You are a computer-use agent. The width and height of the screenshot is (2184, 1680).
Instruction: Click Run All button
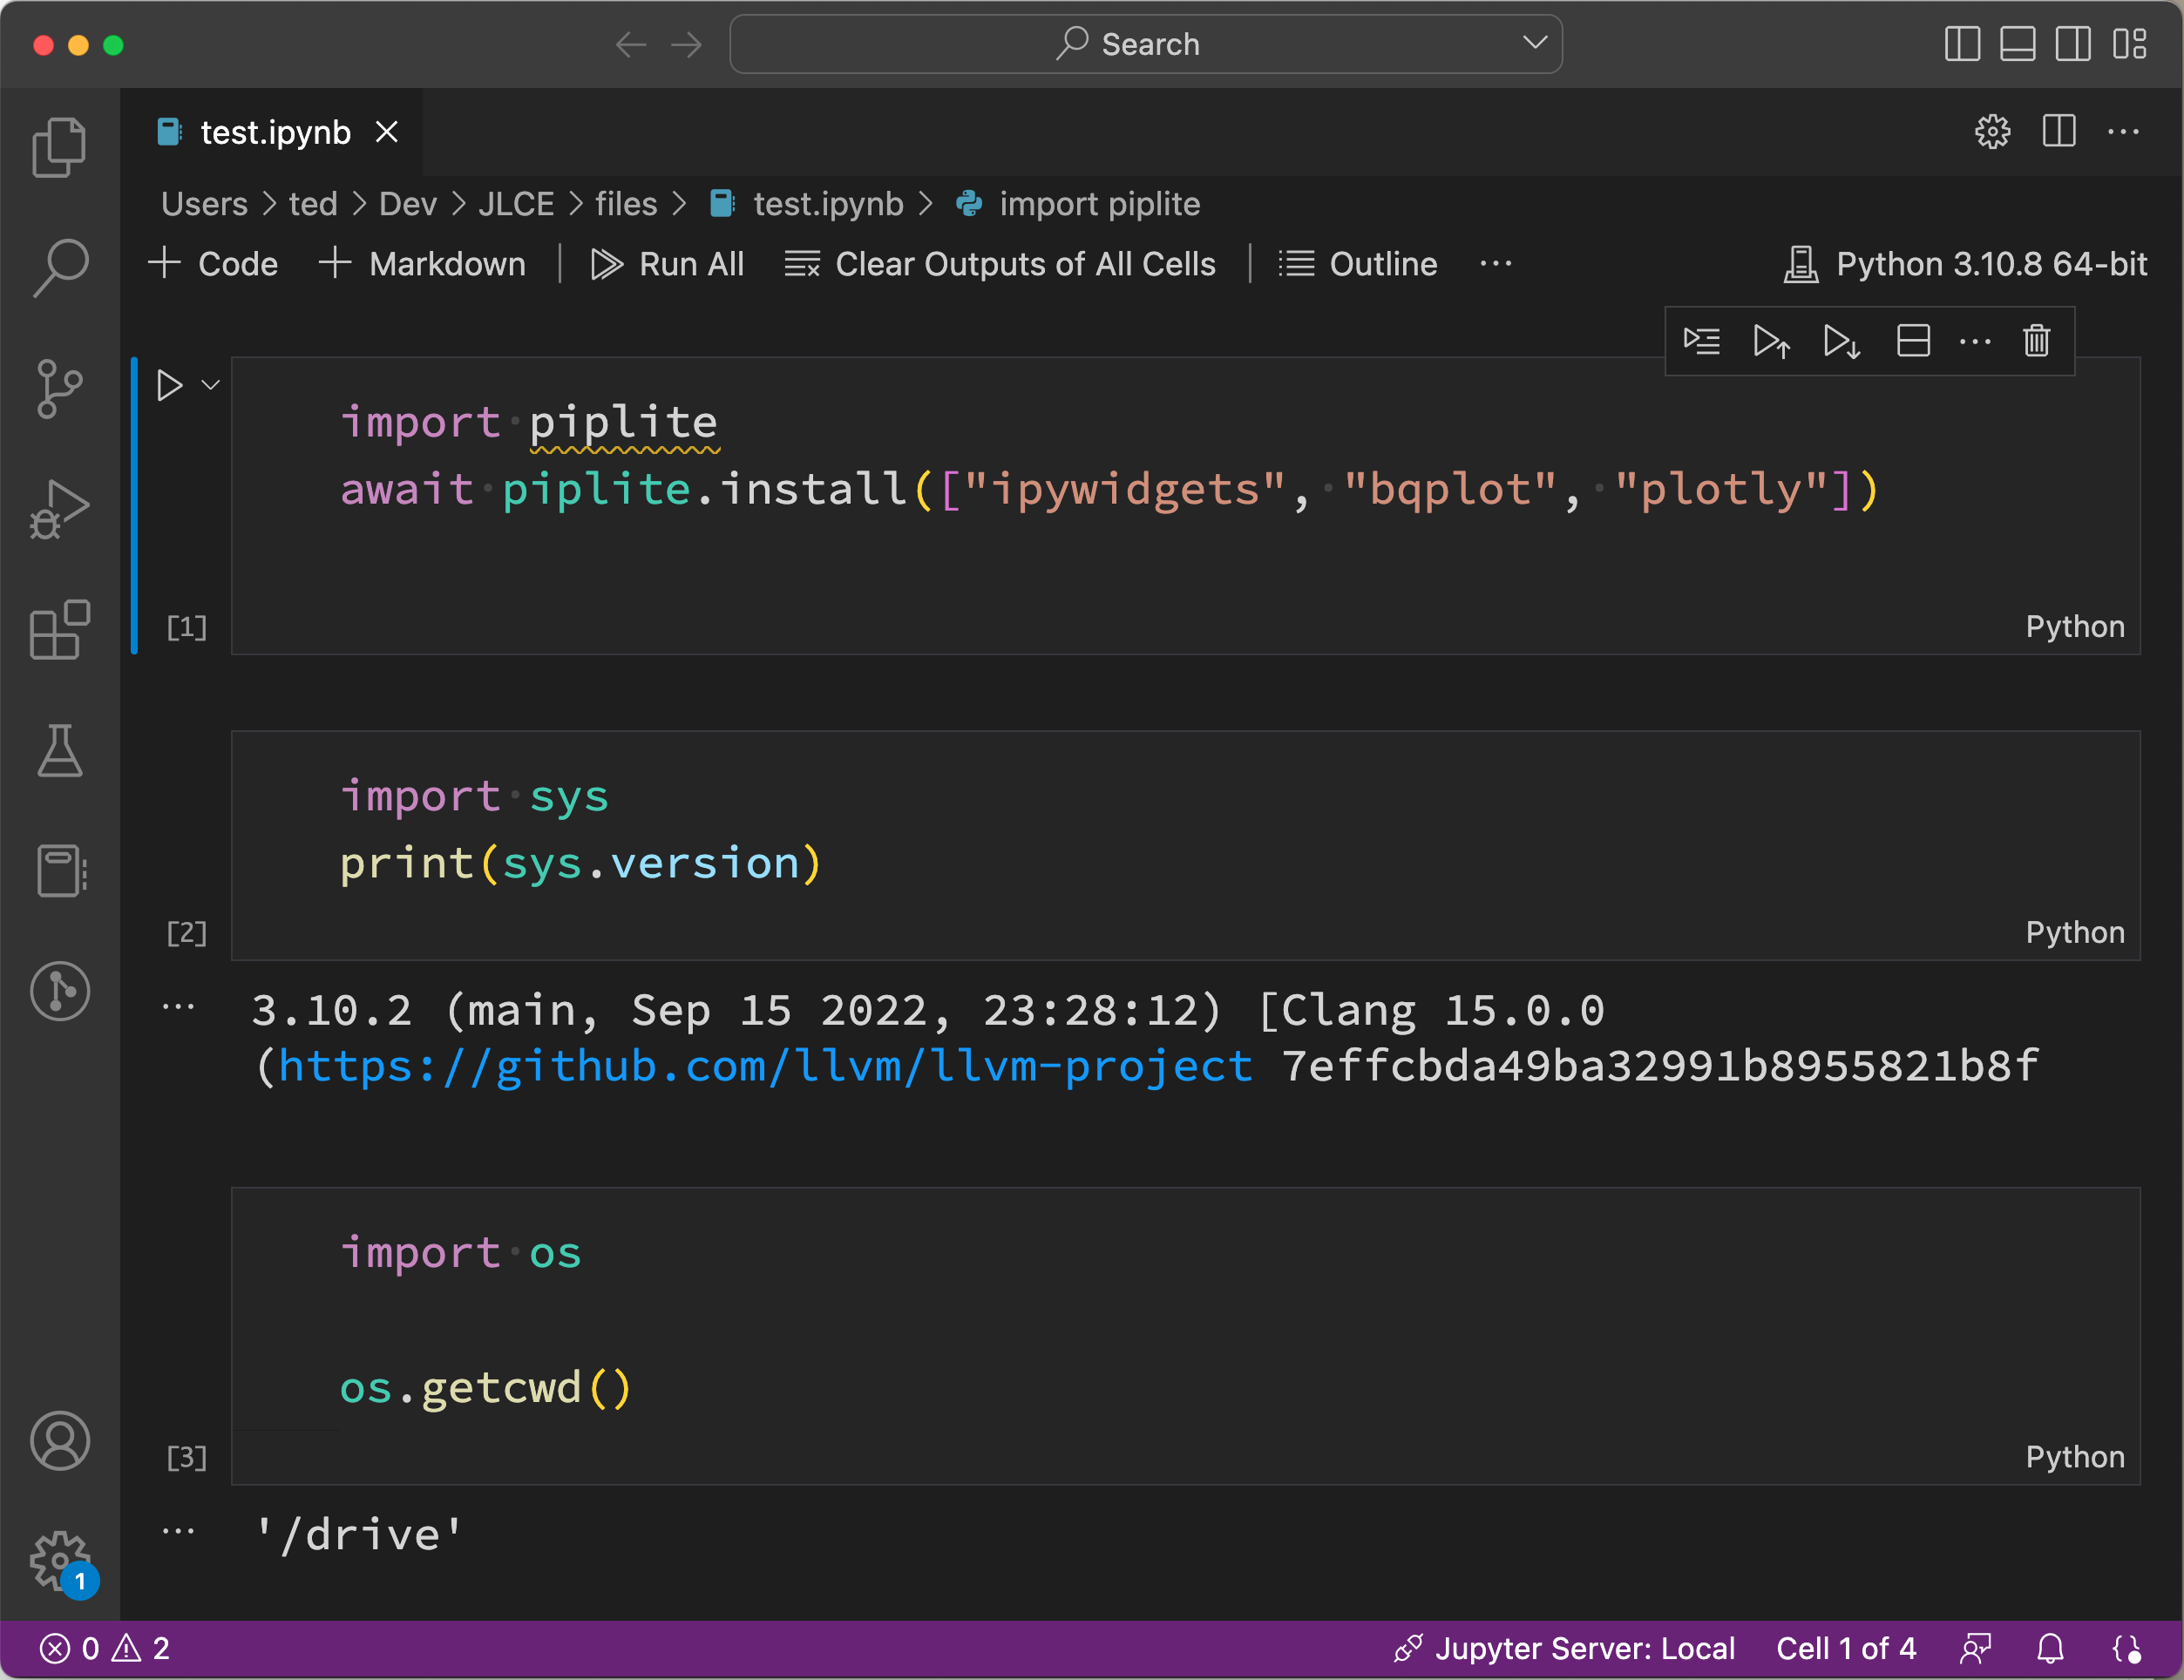(668, 264)
